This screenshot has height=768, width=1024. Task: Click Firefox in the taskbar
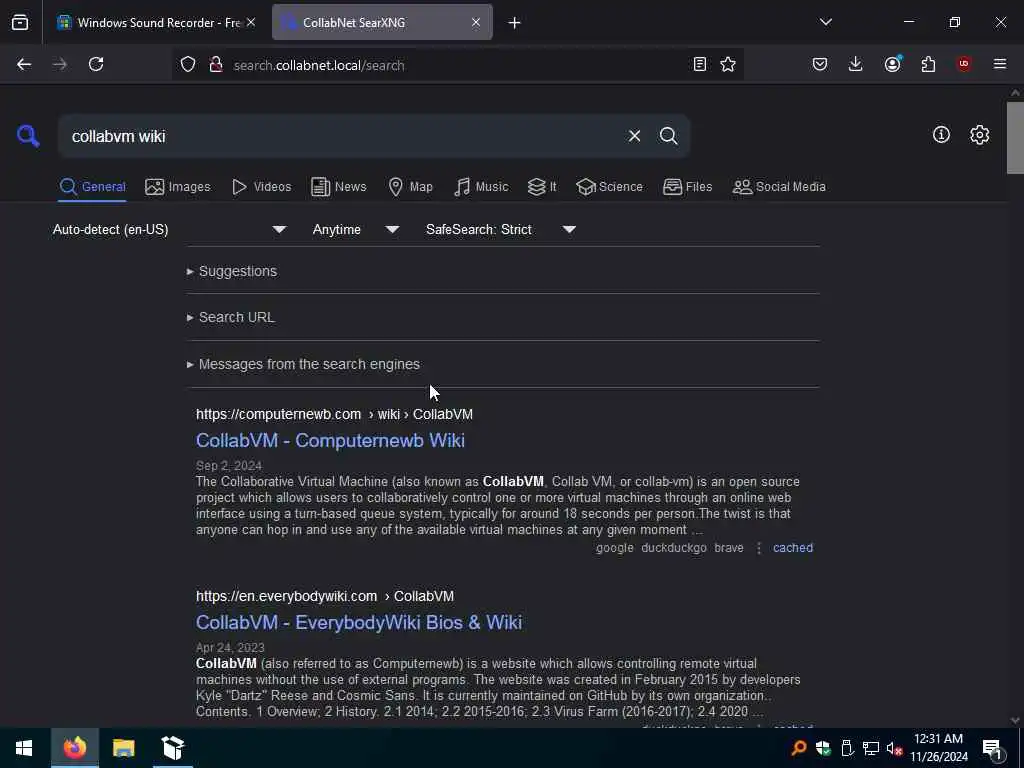click(x=75, y=748)
